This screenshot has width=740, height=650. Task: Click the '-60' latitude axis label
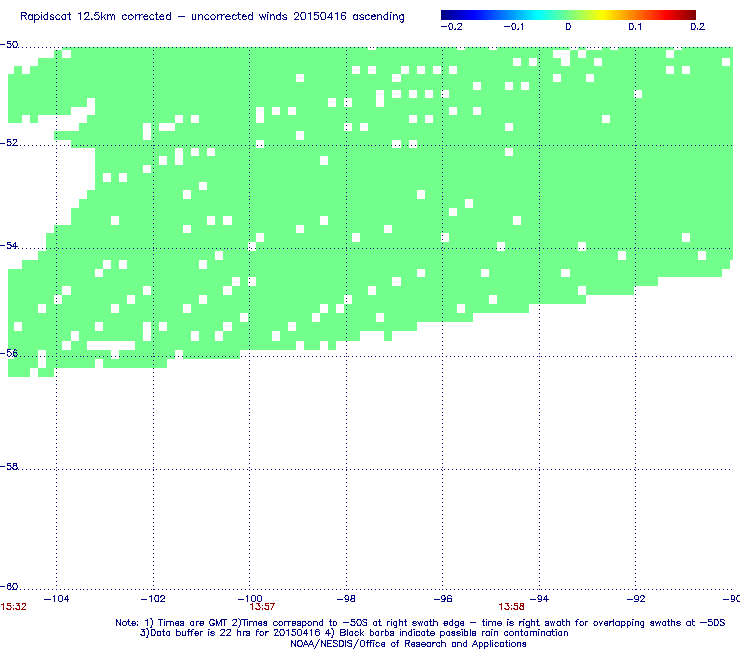(9, 587)
